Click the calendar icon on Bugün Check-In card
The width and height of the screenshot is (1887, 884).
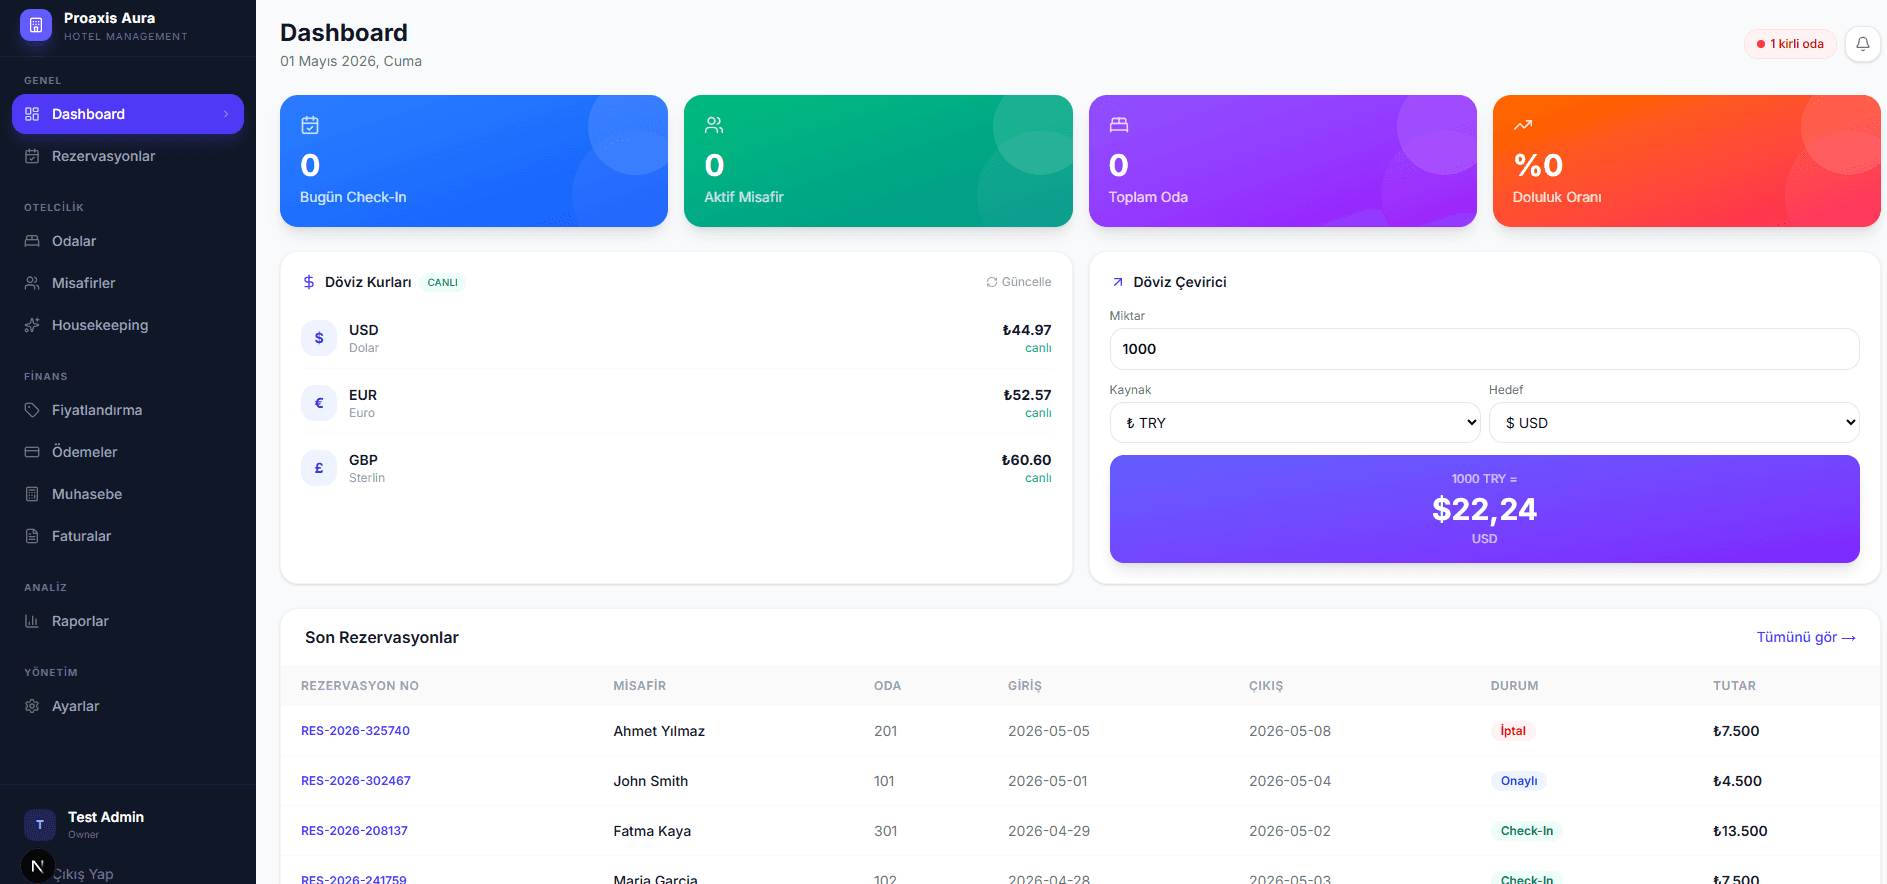(310, 125)
